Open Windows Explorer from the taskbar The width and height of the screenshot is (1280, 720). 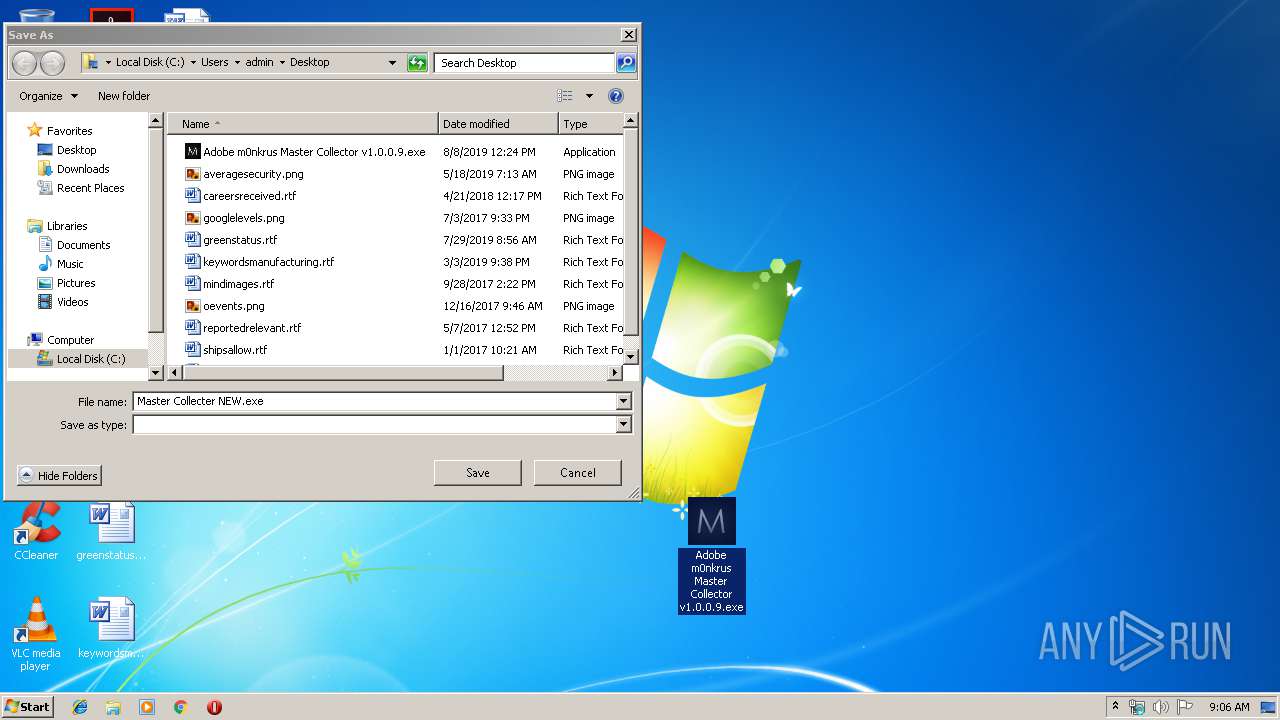point(113,707)
